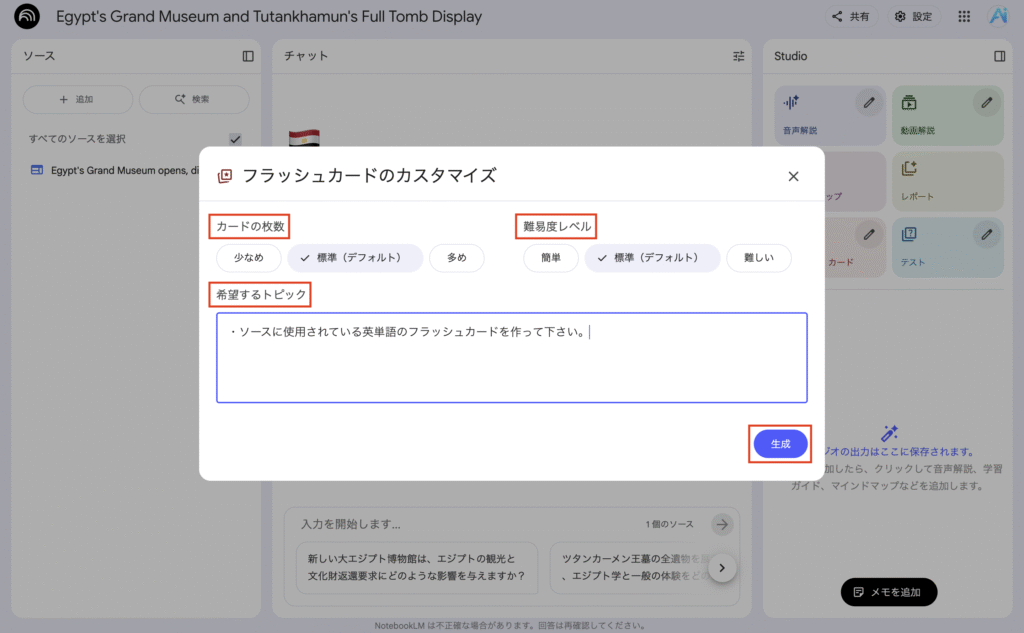
Task: Show next suggested questions with arrow
Action: tap(722, 568)
